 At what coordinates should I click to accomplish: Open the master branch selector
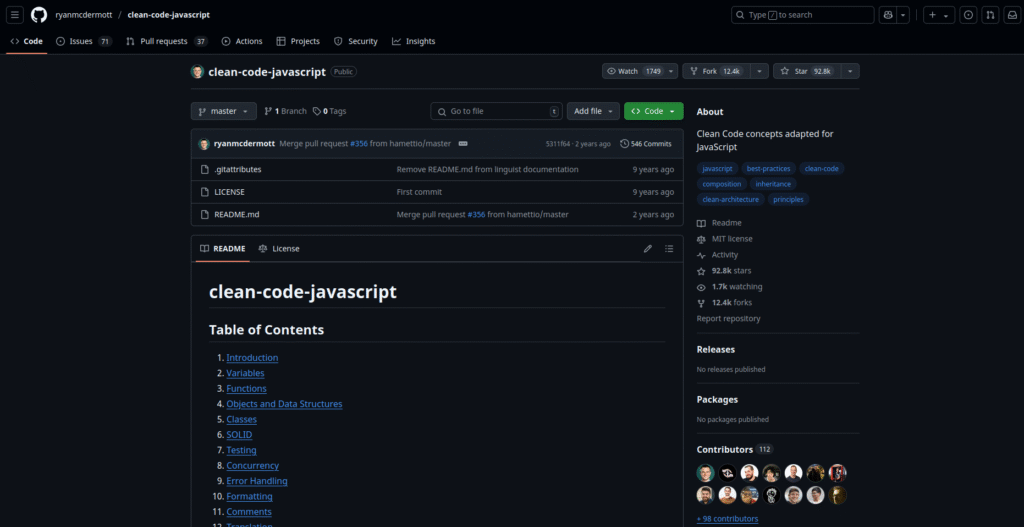point(223,111)
